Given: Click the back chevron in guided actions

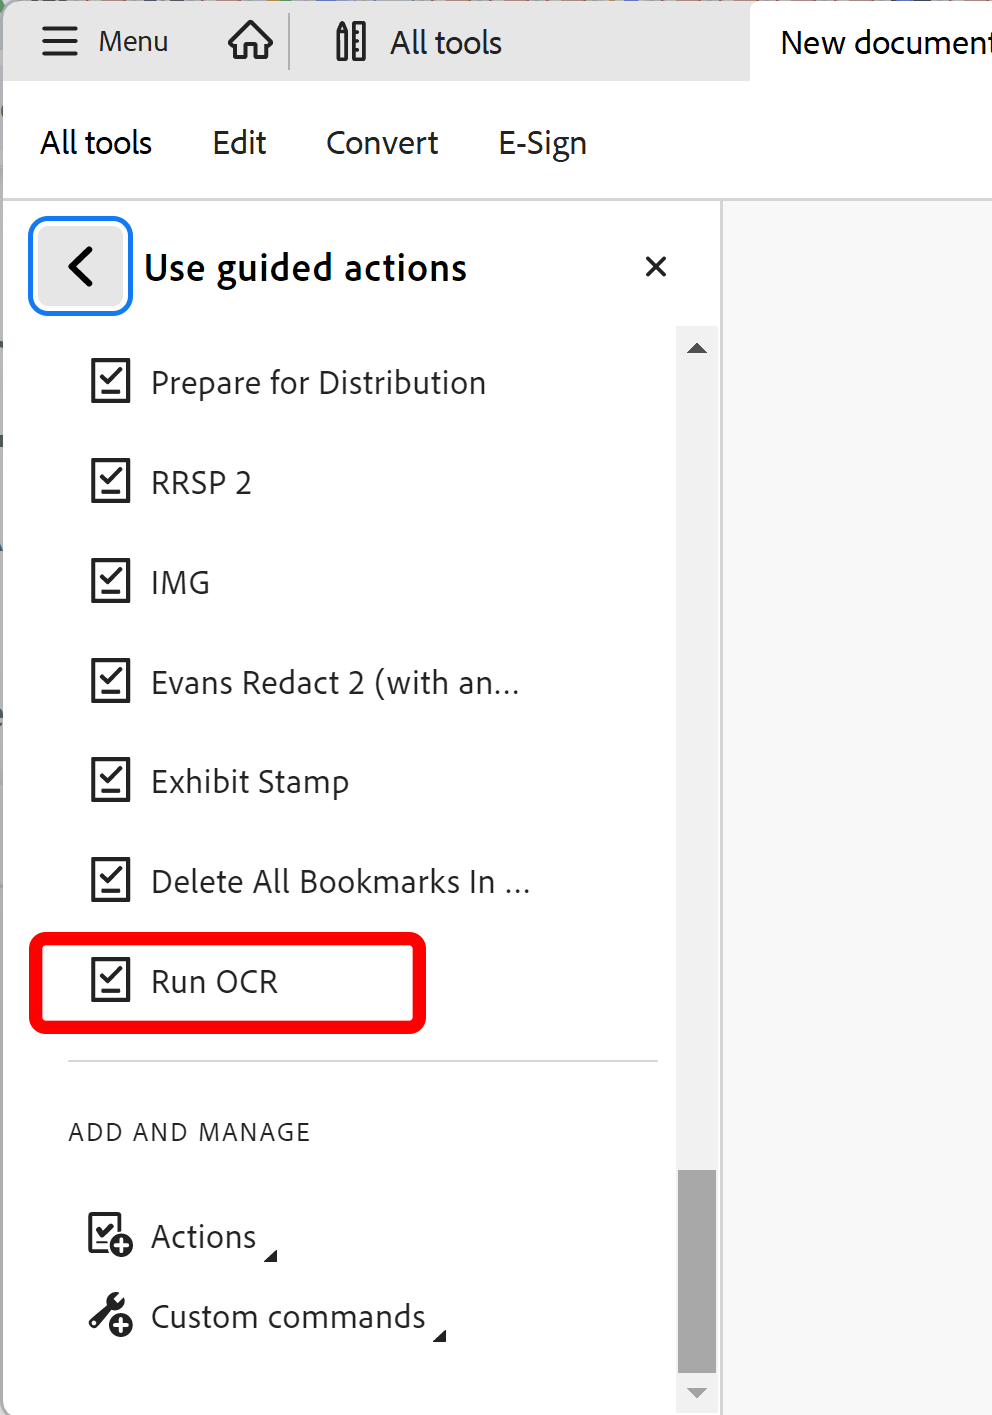Looking at the screenshot, I should point(80,266).
